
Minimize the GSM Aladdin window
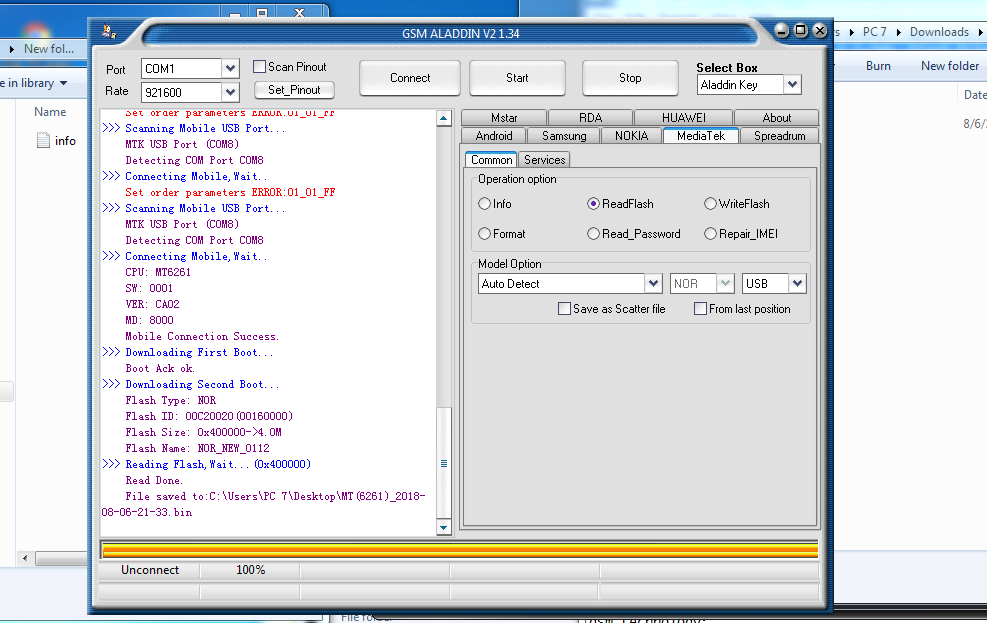tap(781, 30)
